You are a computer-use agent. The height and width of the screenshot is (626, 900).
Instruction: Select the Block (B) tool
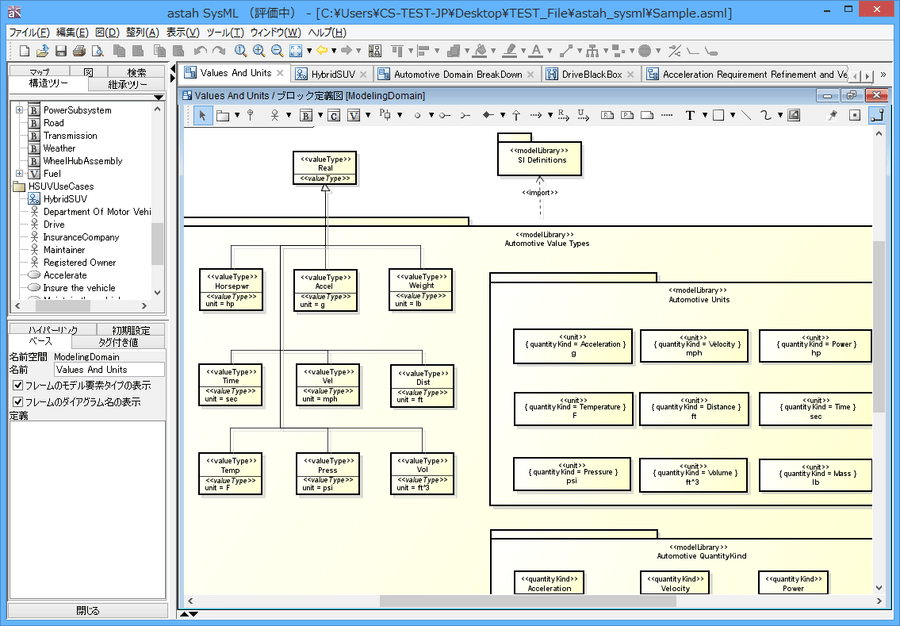[x=306, y=115]
